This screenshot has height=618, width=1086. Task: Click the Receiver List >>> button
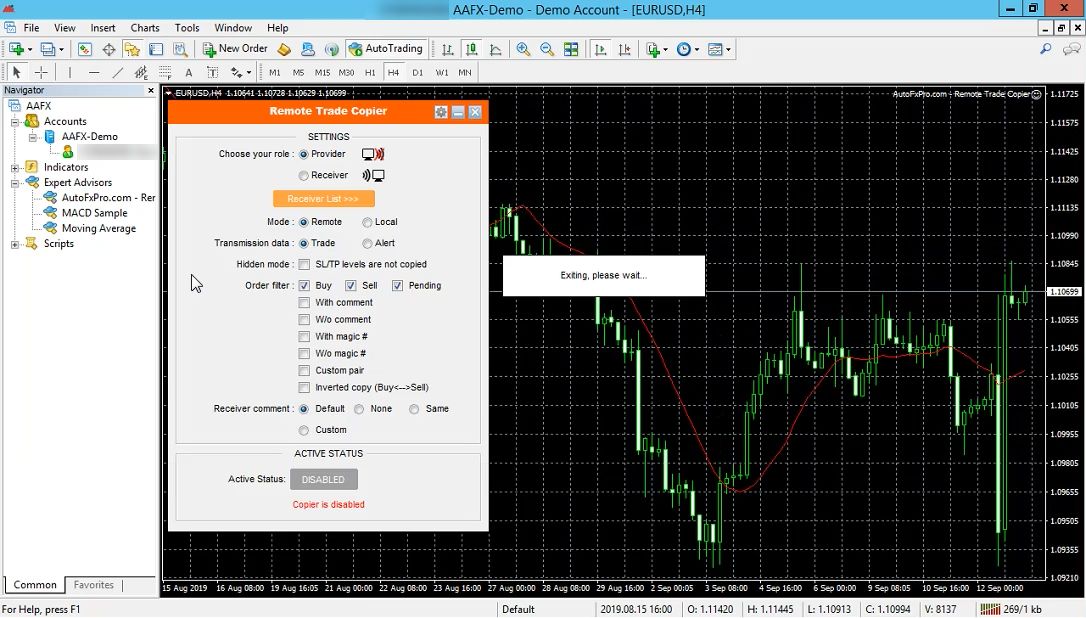[323, 199]
